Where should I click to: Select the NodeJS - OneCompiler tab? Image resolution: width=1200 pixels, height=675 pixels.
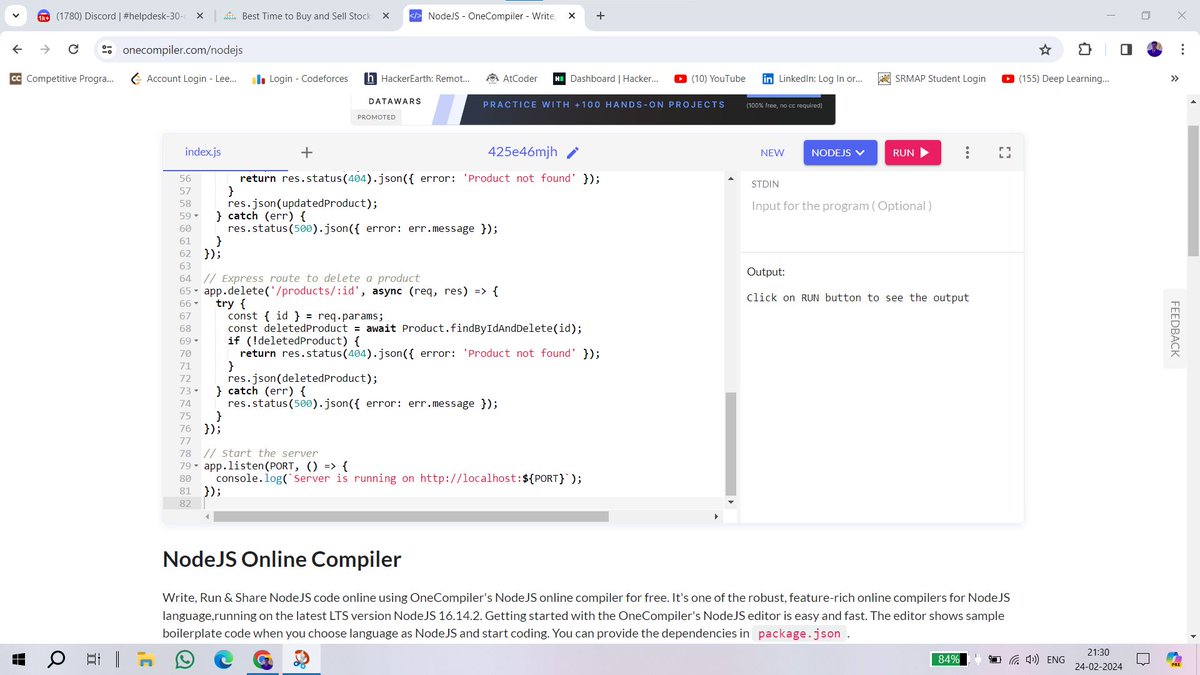point(494,17)
